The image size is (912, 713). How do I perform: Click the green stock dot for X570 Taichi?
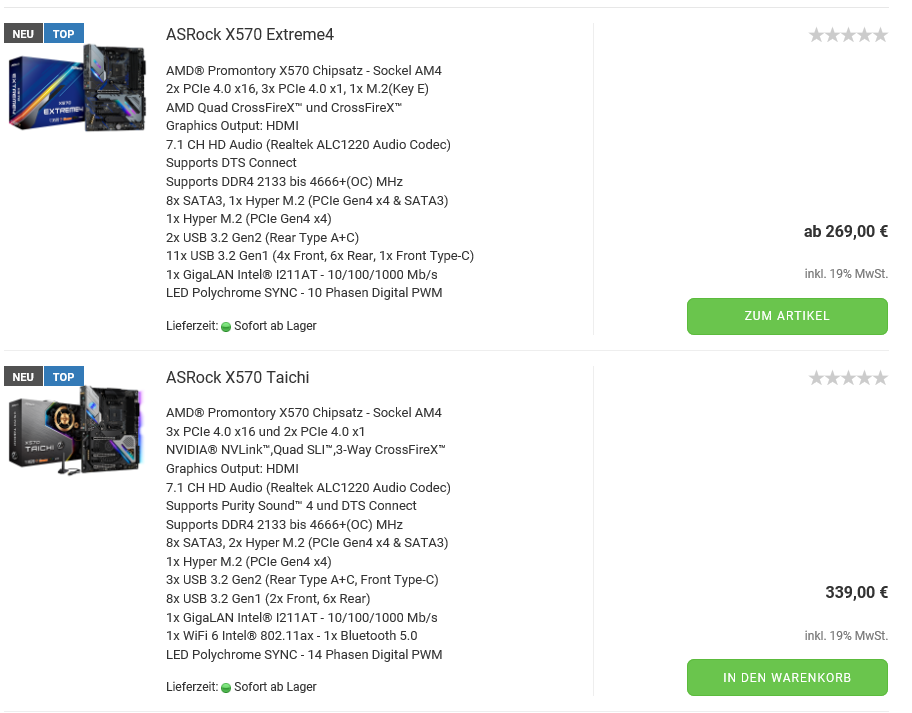tap(226, 688)
